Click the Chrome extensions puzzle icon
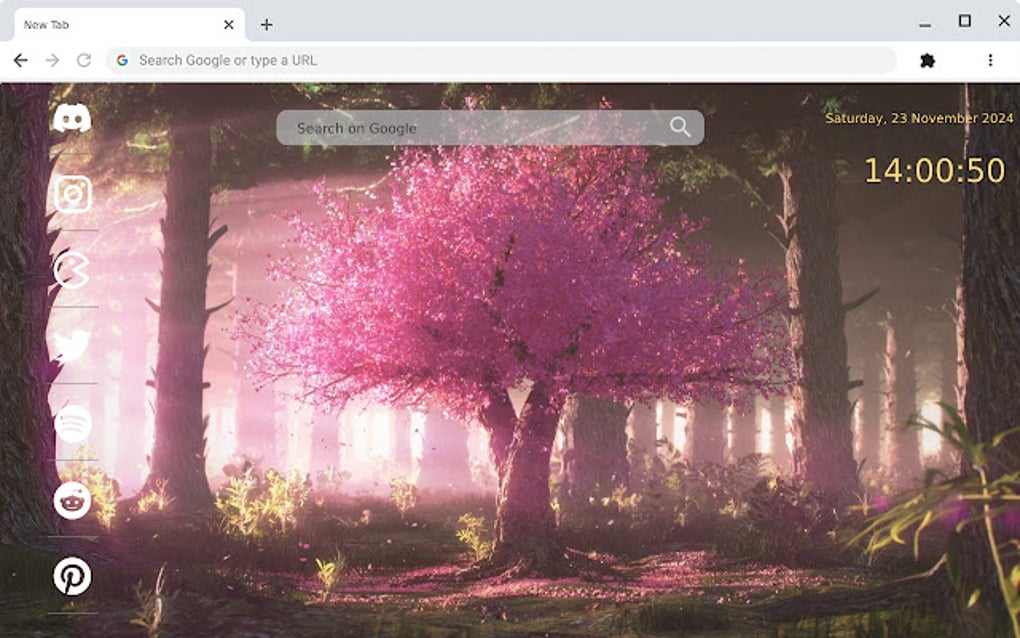 pos(926,60)
